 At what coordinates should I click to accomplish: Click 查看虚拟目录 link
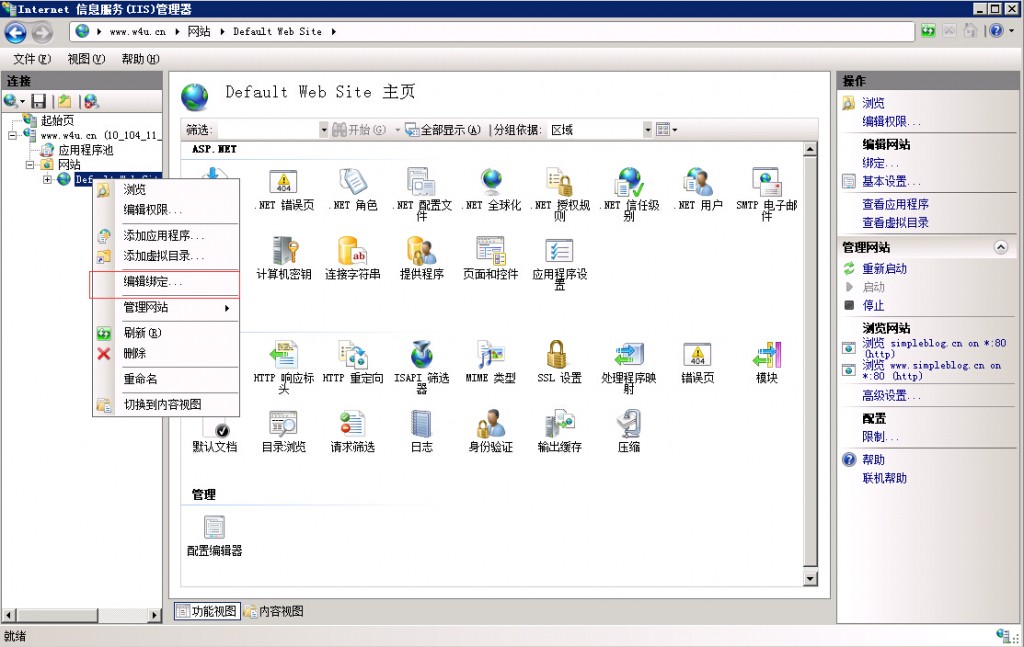pyautogui.click(x=895, y=223)
